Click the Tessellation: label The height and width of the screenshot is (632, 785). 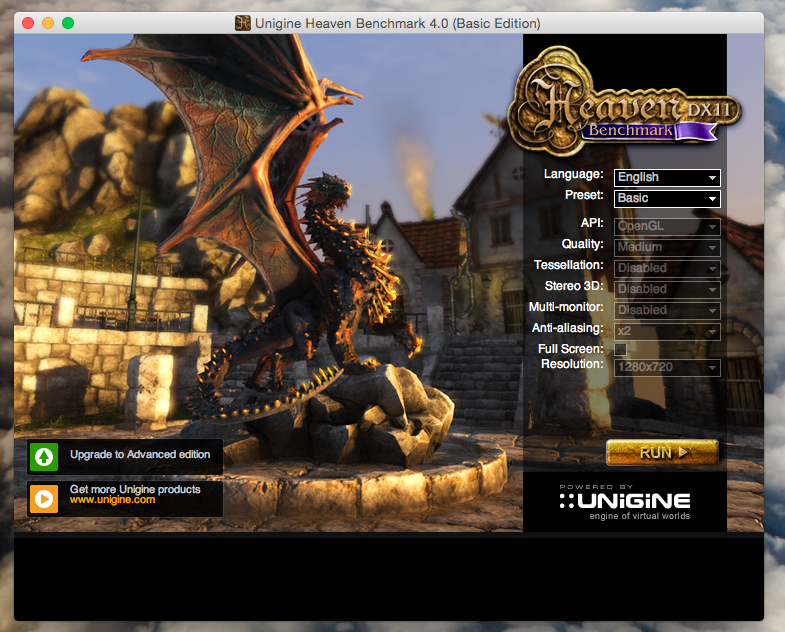569,265
